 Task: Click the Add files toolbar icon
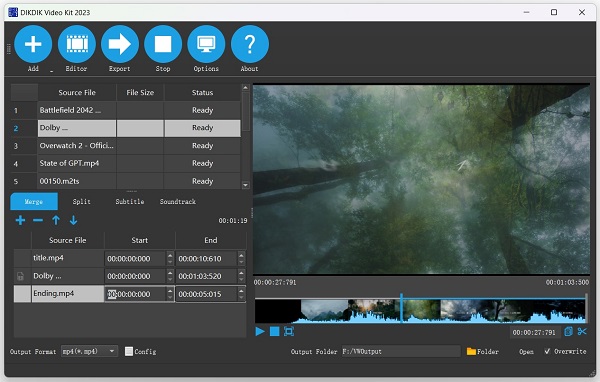33,44
